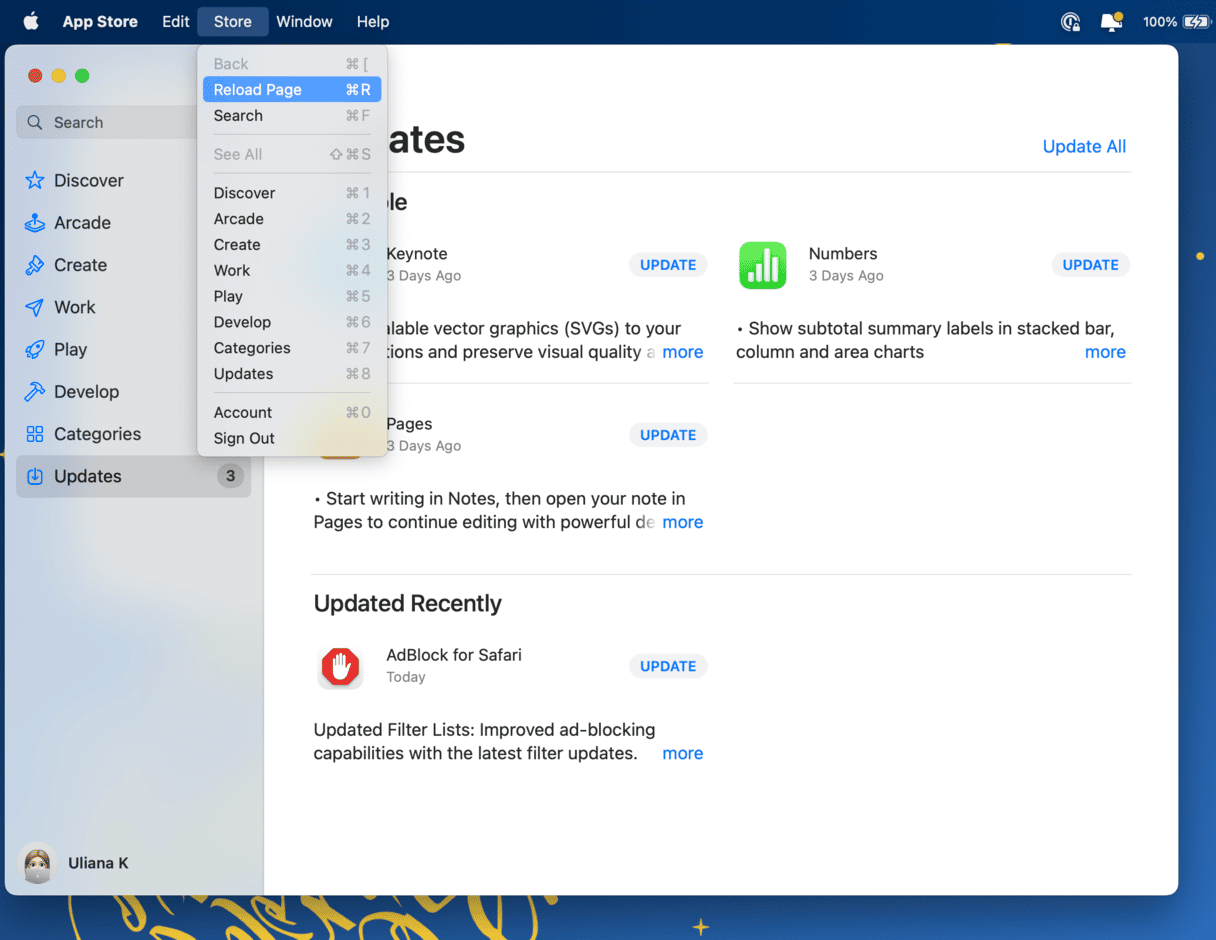Click the Arcade joystick icon in sidebar
Viewport: 1216px width, 940px height.
[x=35, y=222]
